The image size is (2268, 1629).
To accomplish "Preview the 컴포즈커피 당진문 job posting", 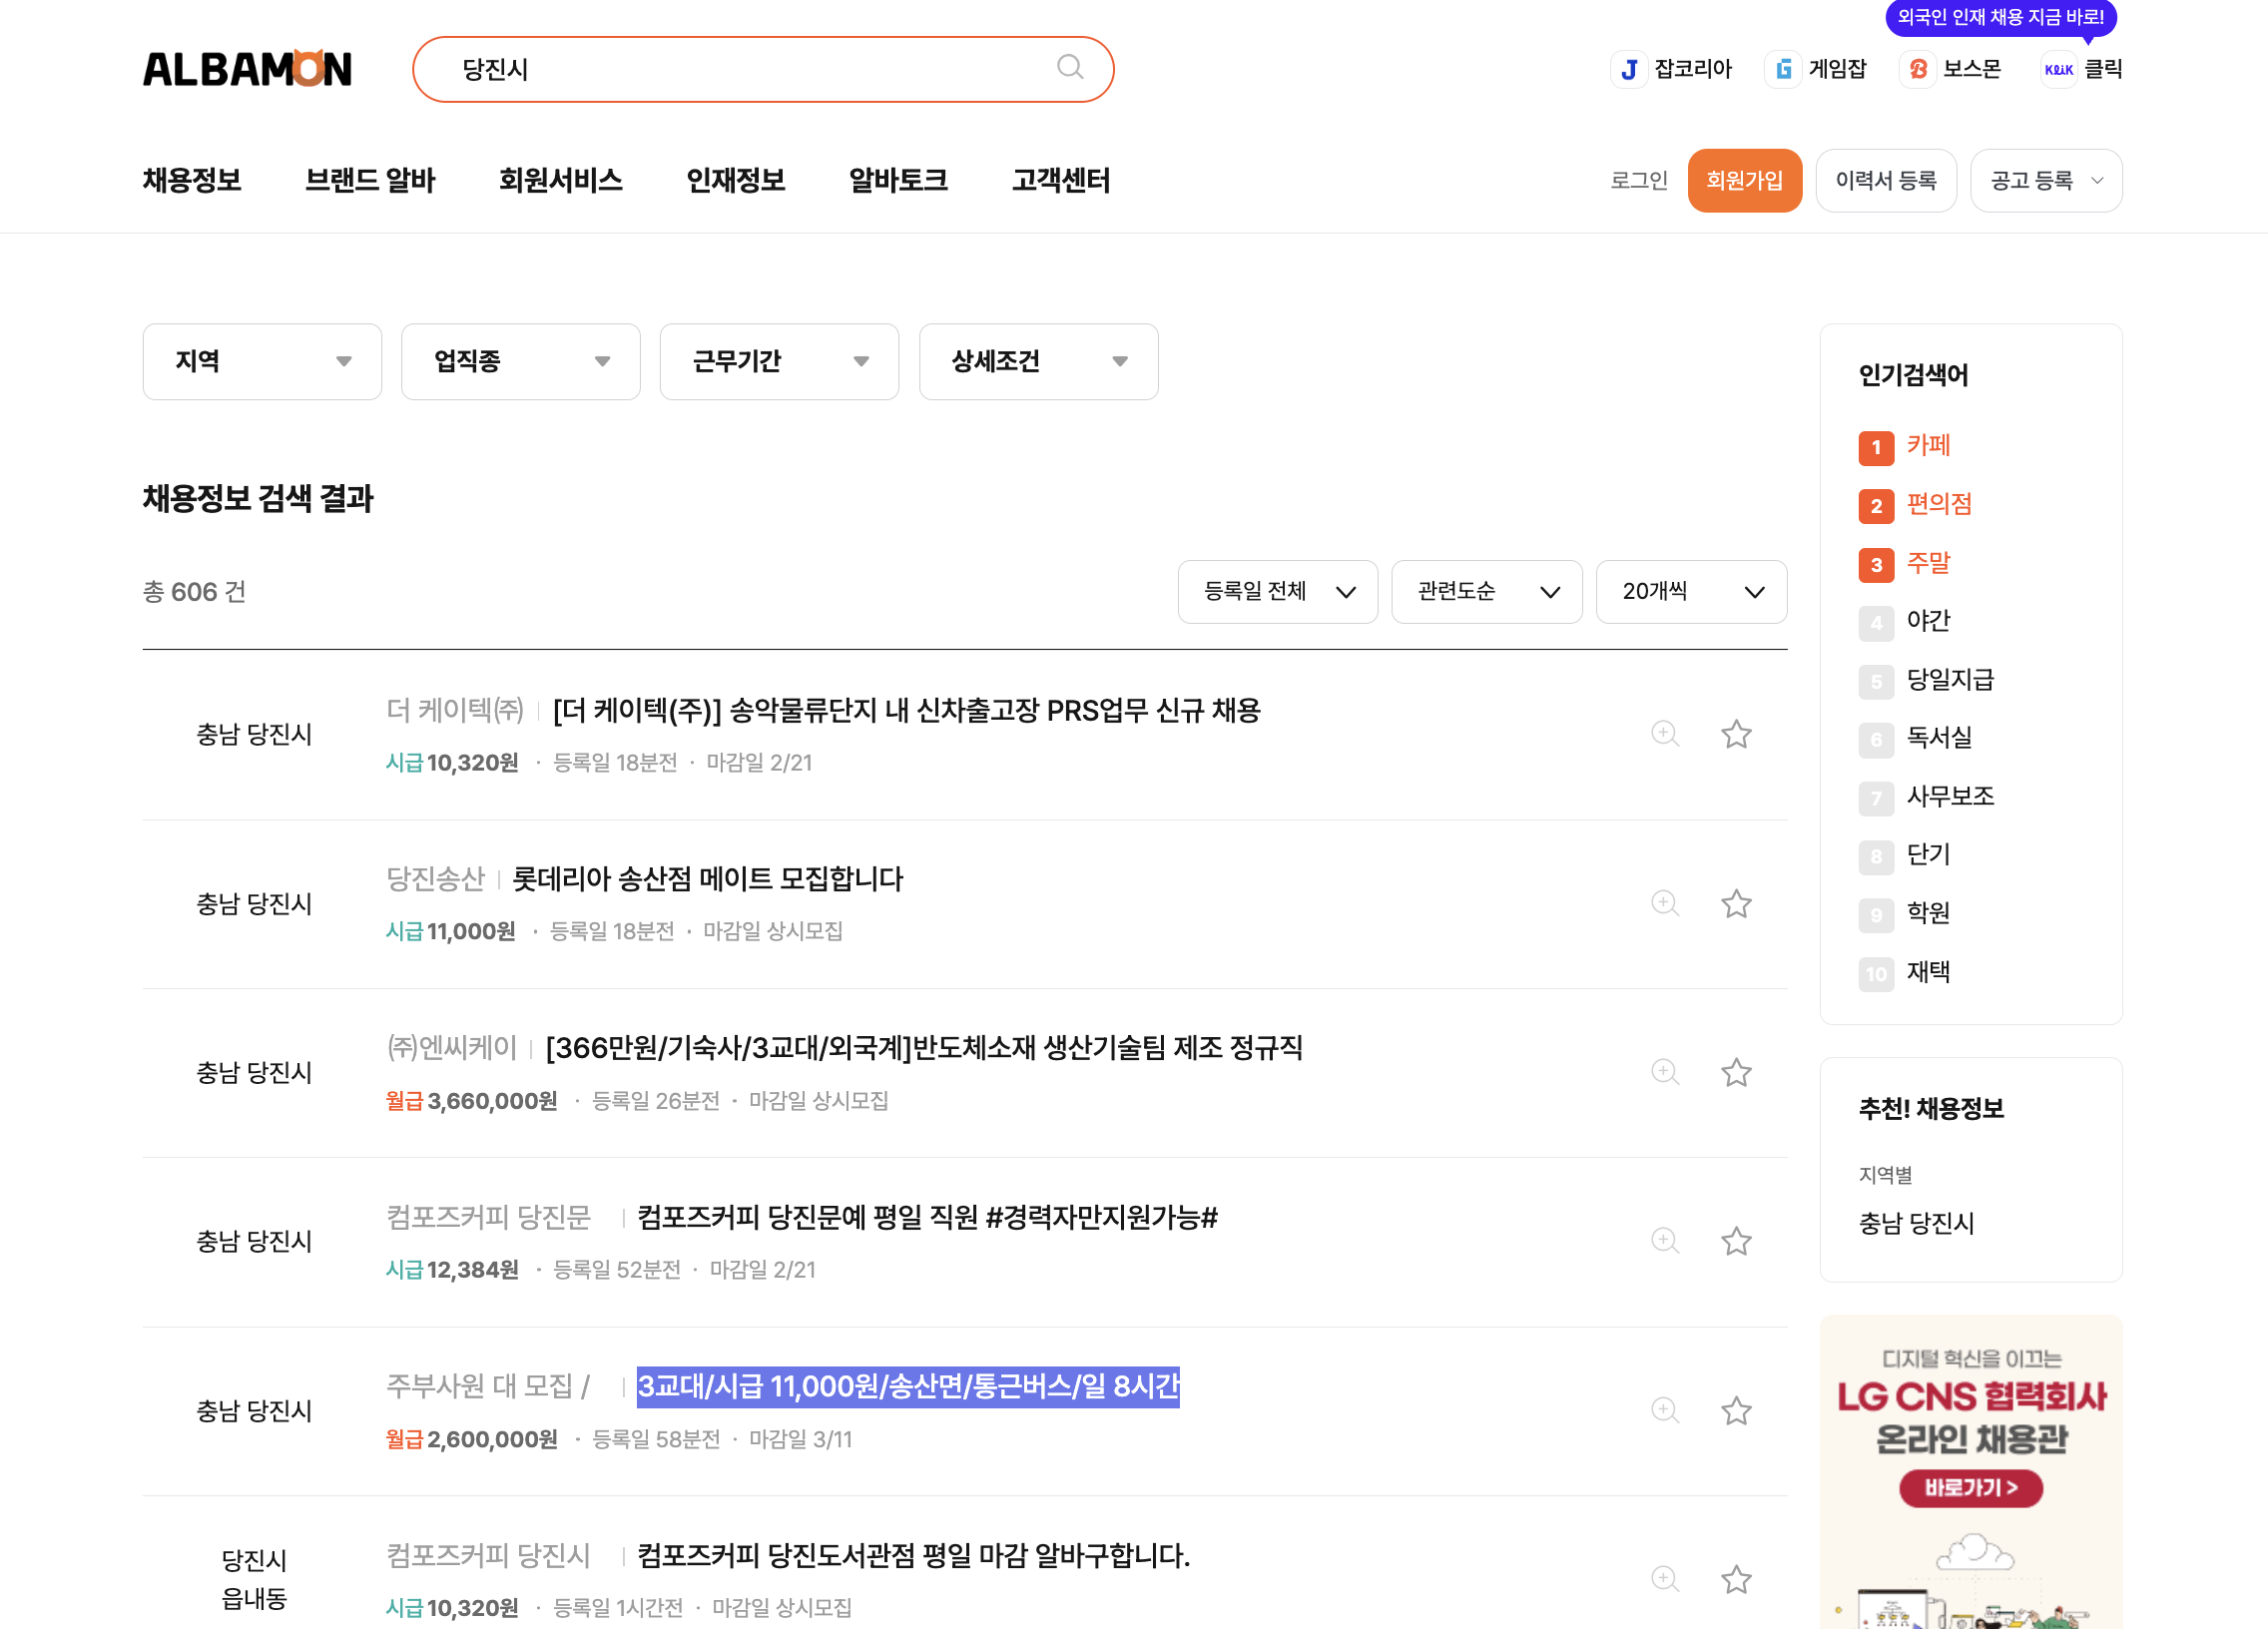I will click(1664, 1240).
